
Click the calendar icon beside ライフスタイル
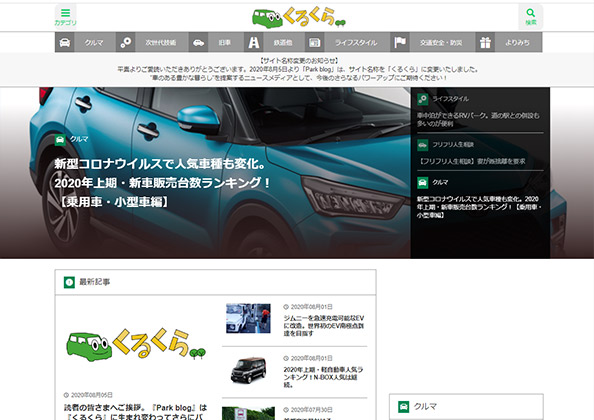[x=314, y=42]
